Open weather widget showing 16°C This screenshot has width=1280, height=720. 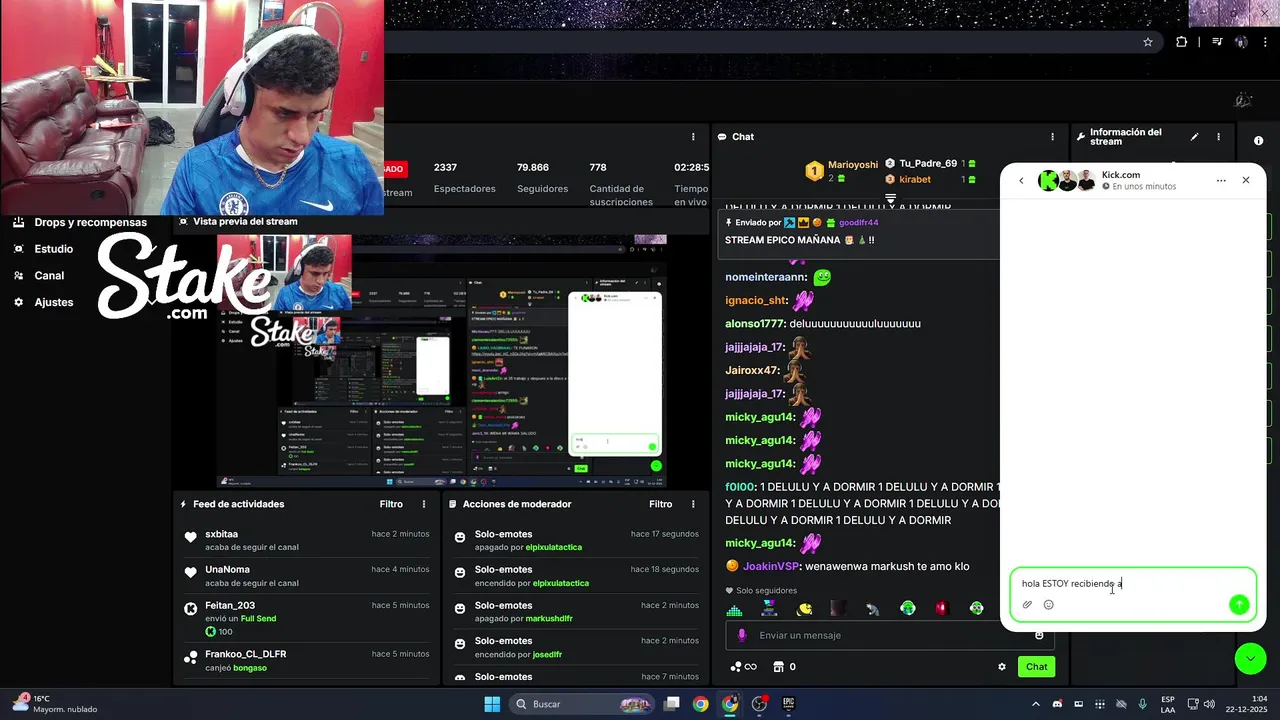tap(55, 704)
